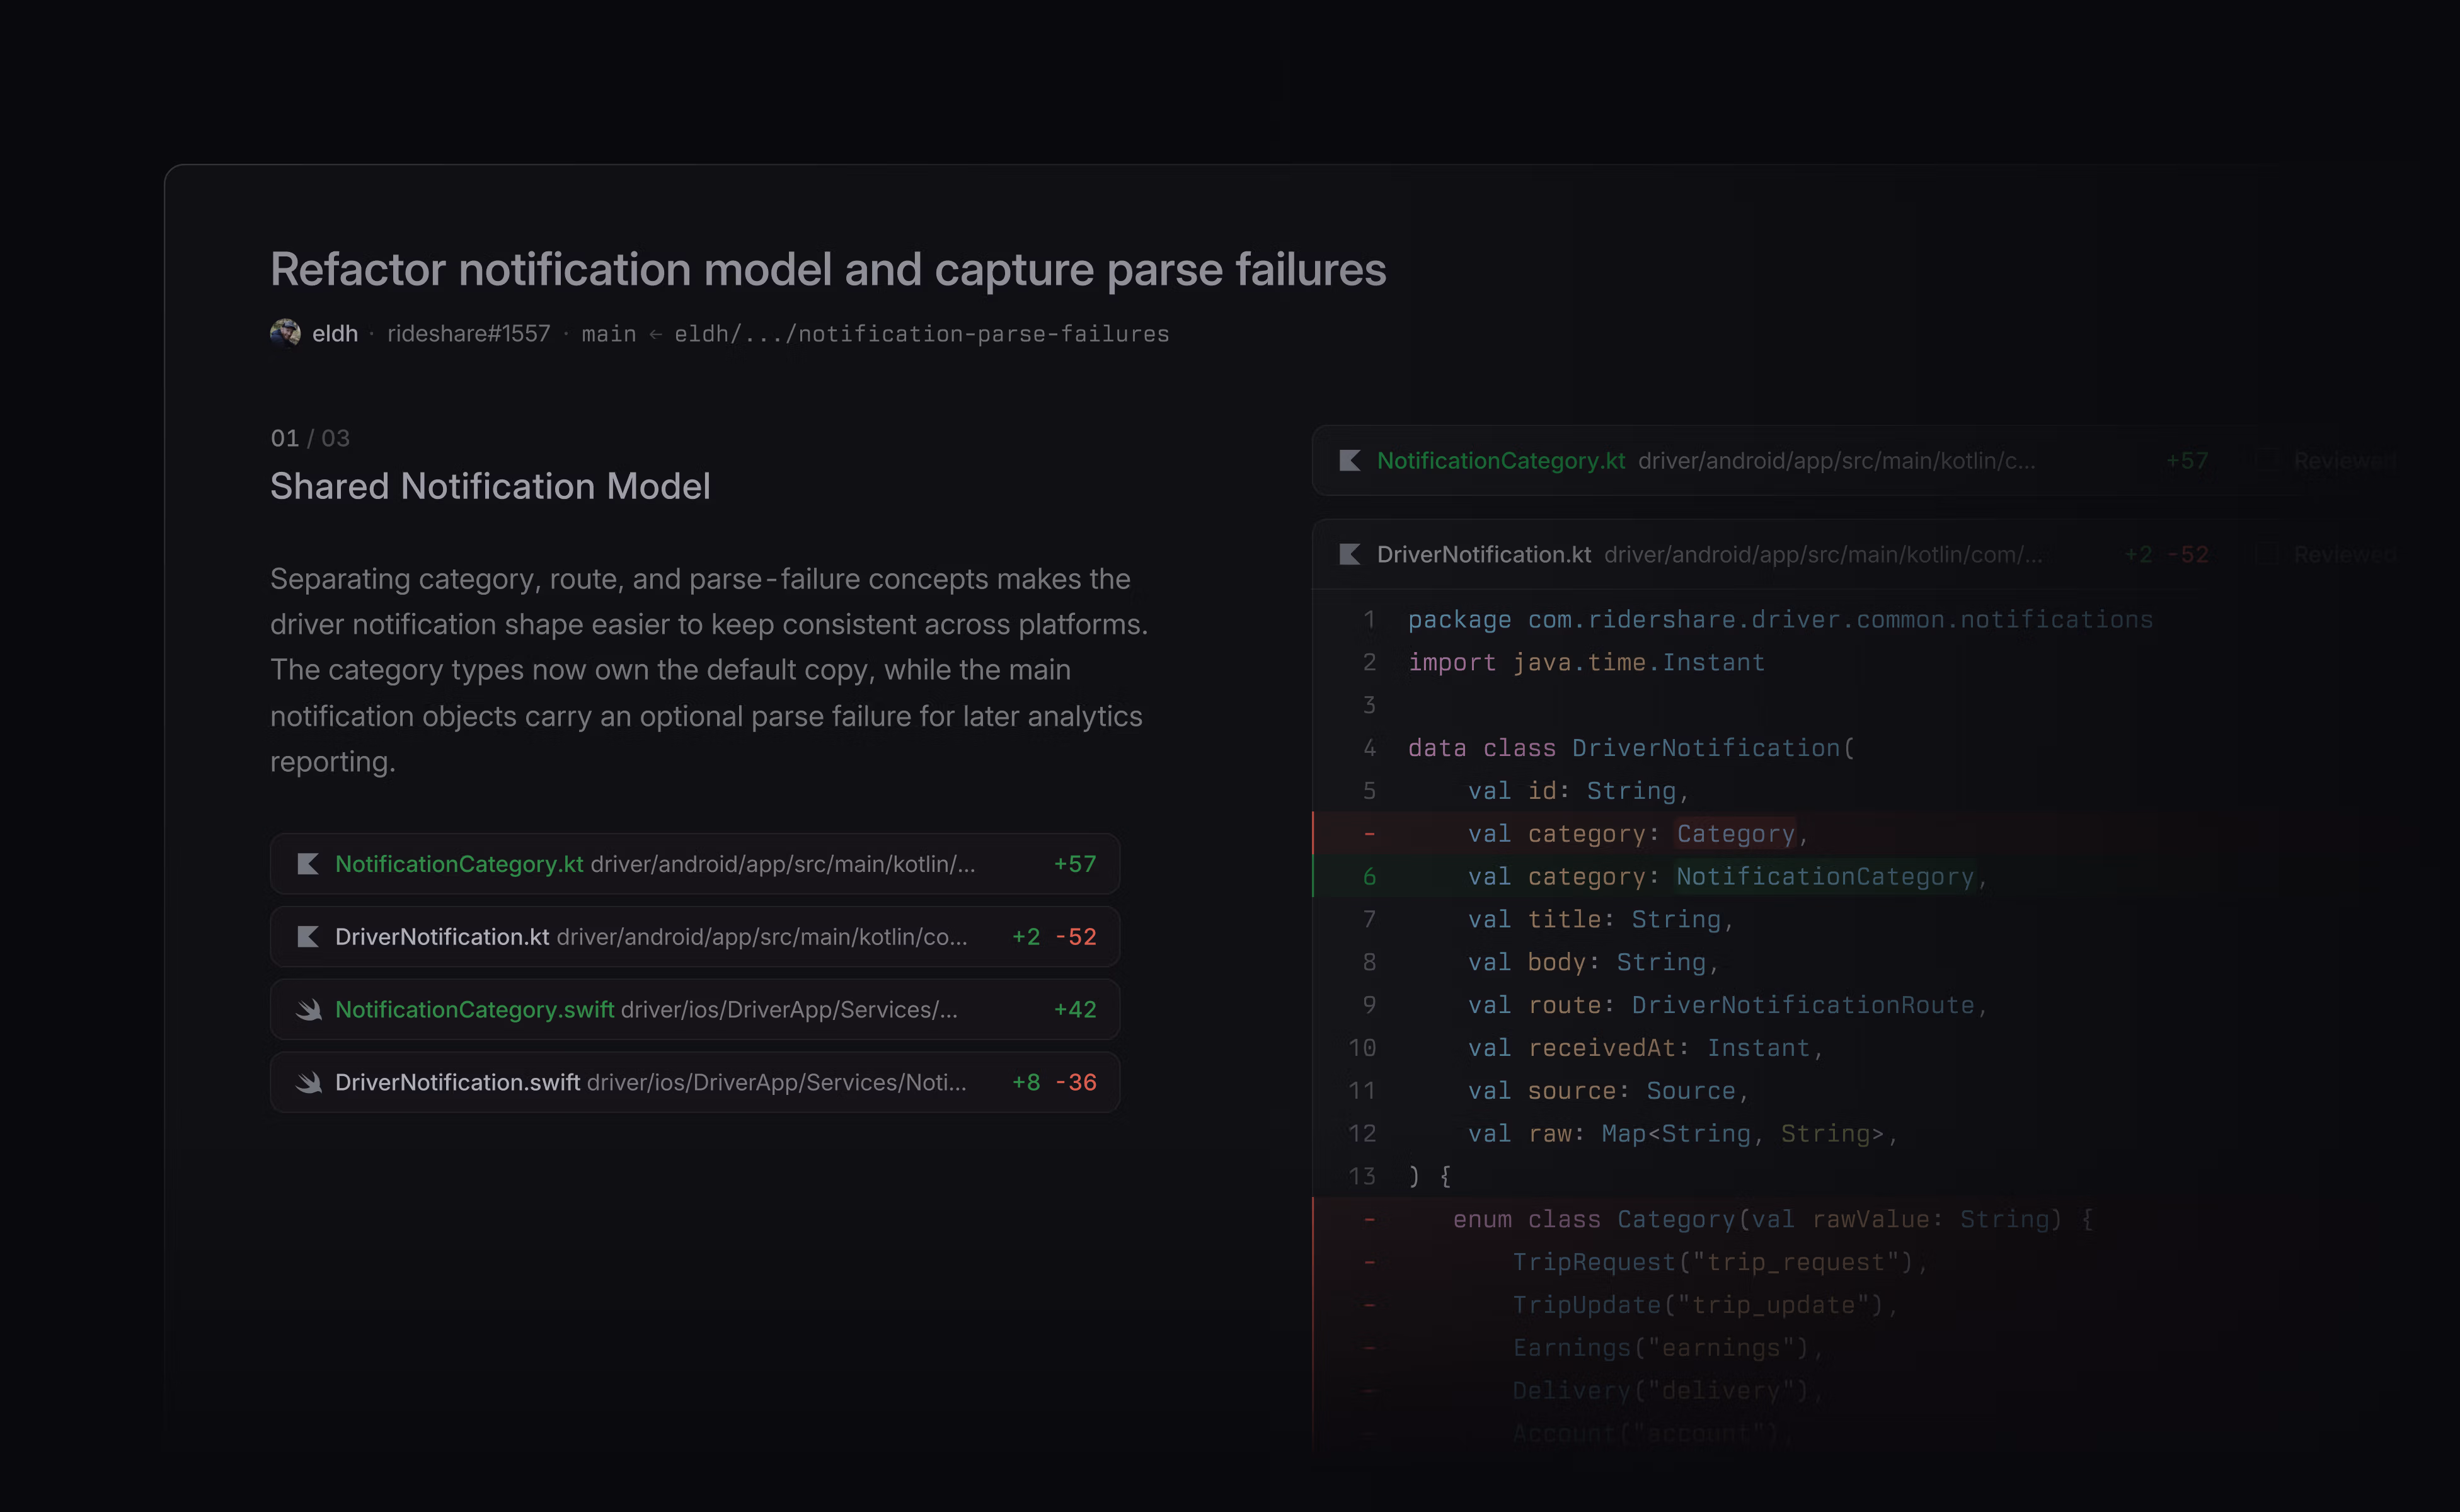Click removed line Delivery("delivery")
The image size is (2460, 1512).
[1668, 1391]
